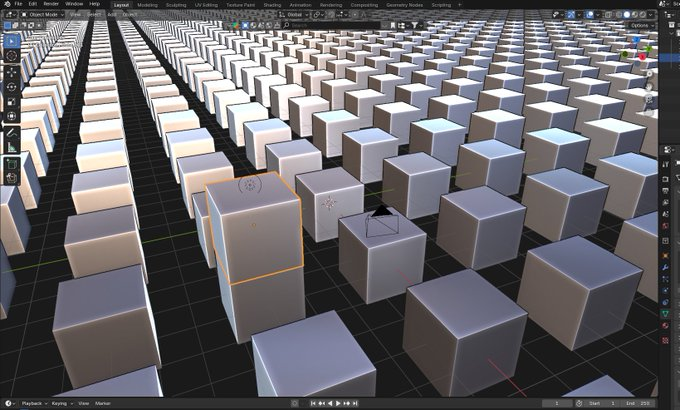This screenshot has width=680, height=410.
Task: Open the Modifiers wrench properties tab
Action: point(665,268)
